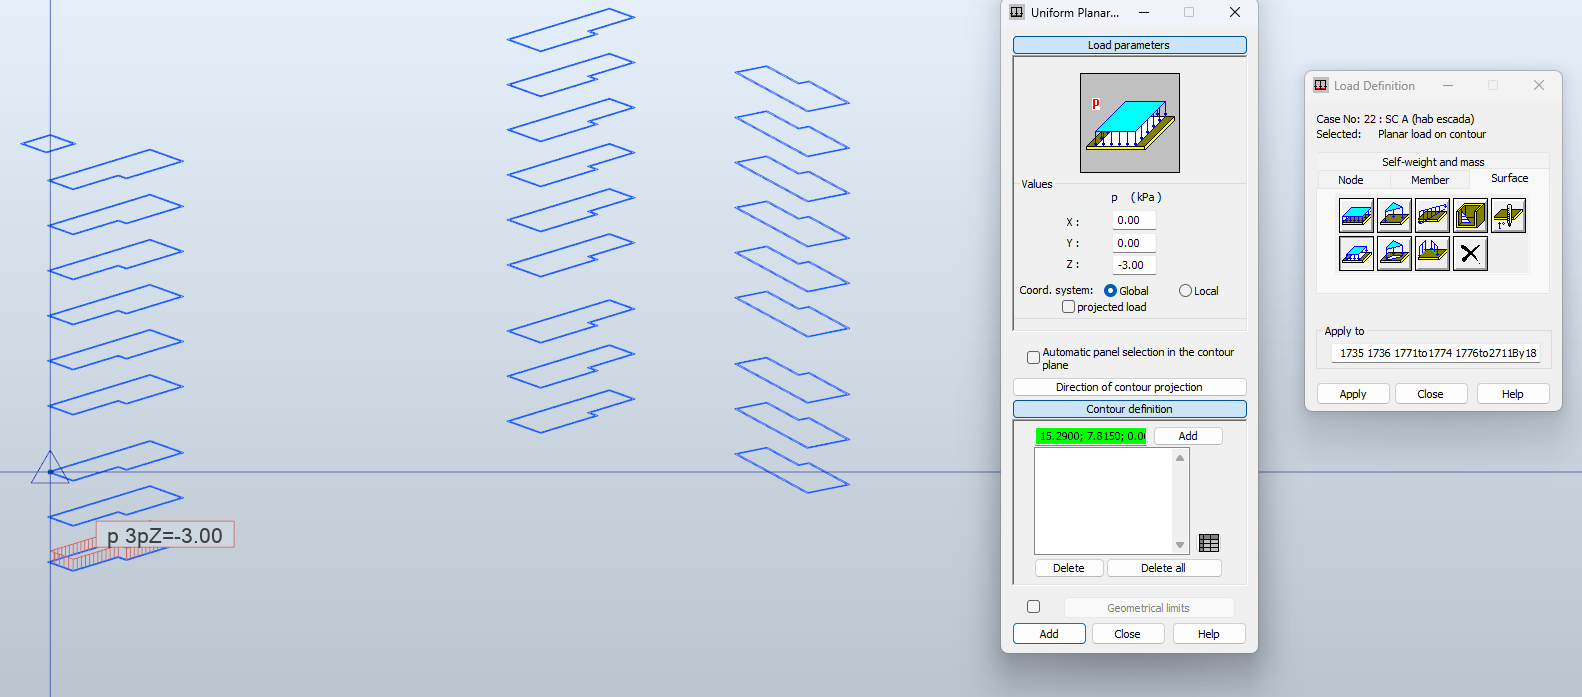Collapse the Contour definition section
The image size is (1582, 697).
(1130, 409)
